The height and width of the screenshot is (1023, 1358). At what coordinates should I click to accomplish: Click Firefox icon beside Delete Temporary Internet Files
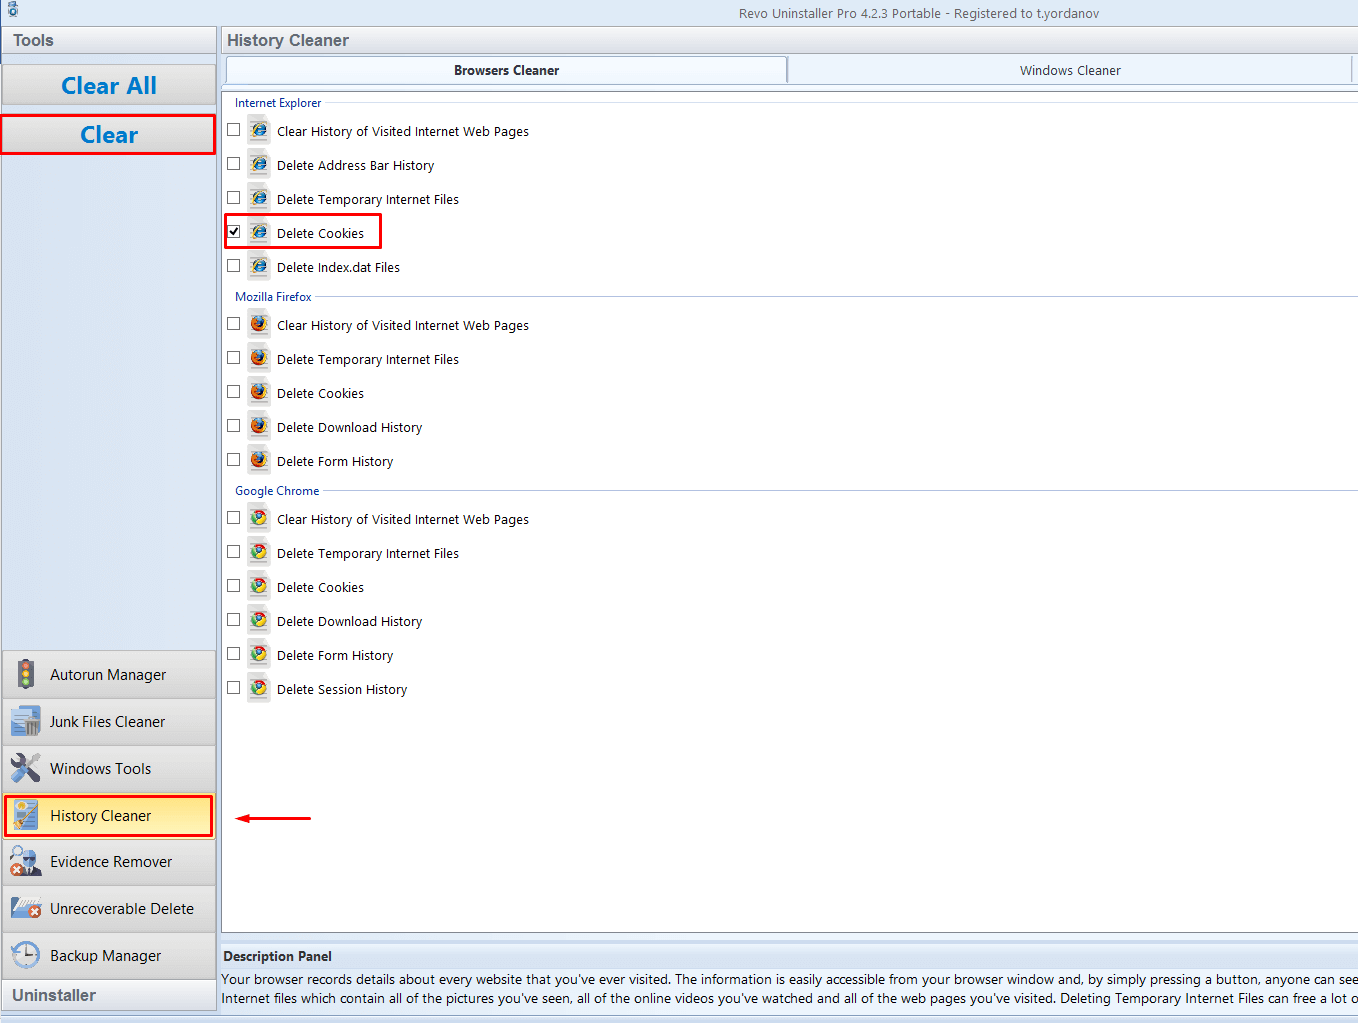[x=259, y=358]
